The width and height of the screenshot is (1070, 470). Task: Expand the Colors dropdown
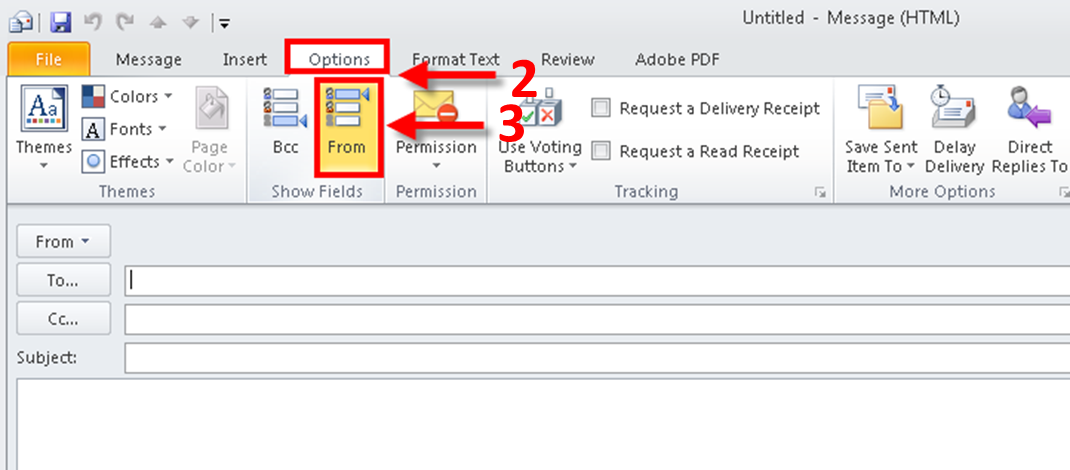127,96
